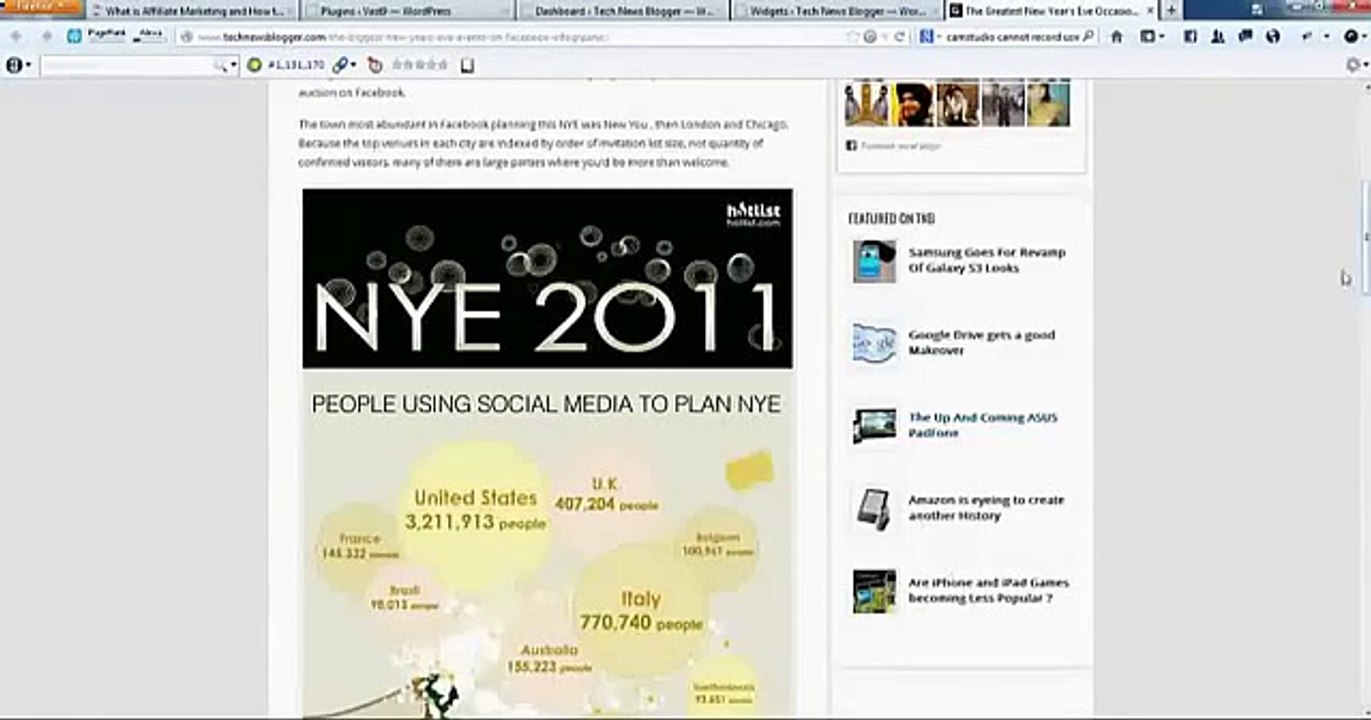Click the third Facebook fan profile photo
The image size is (1371, 720).
tap(958, 103)
